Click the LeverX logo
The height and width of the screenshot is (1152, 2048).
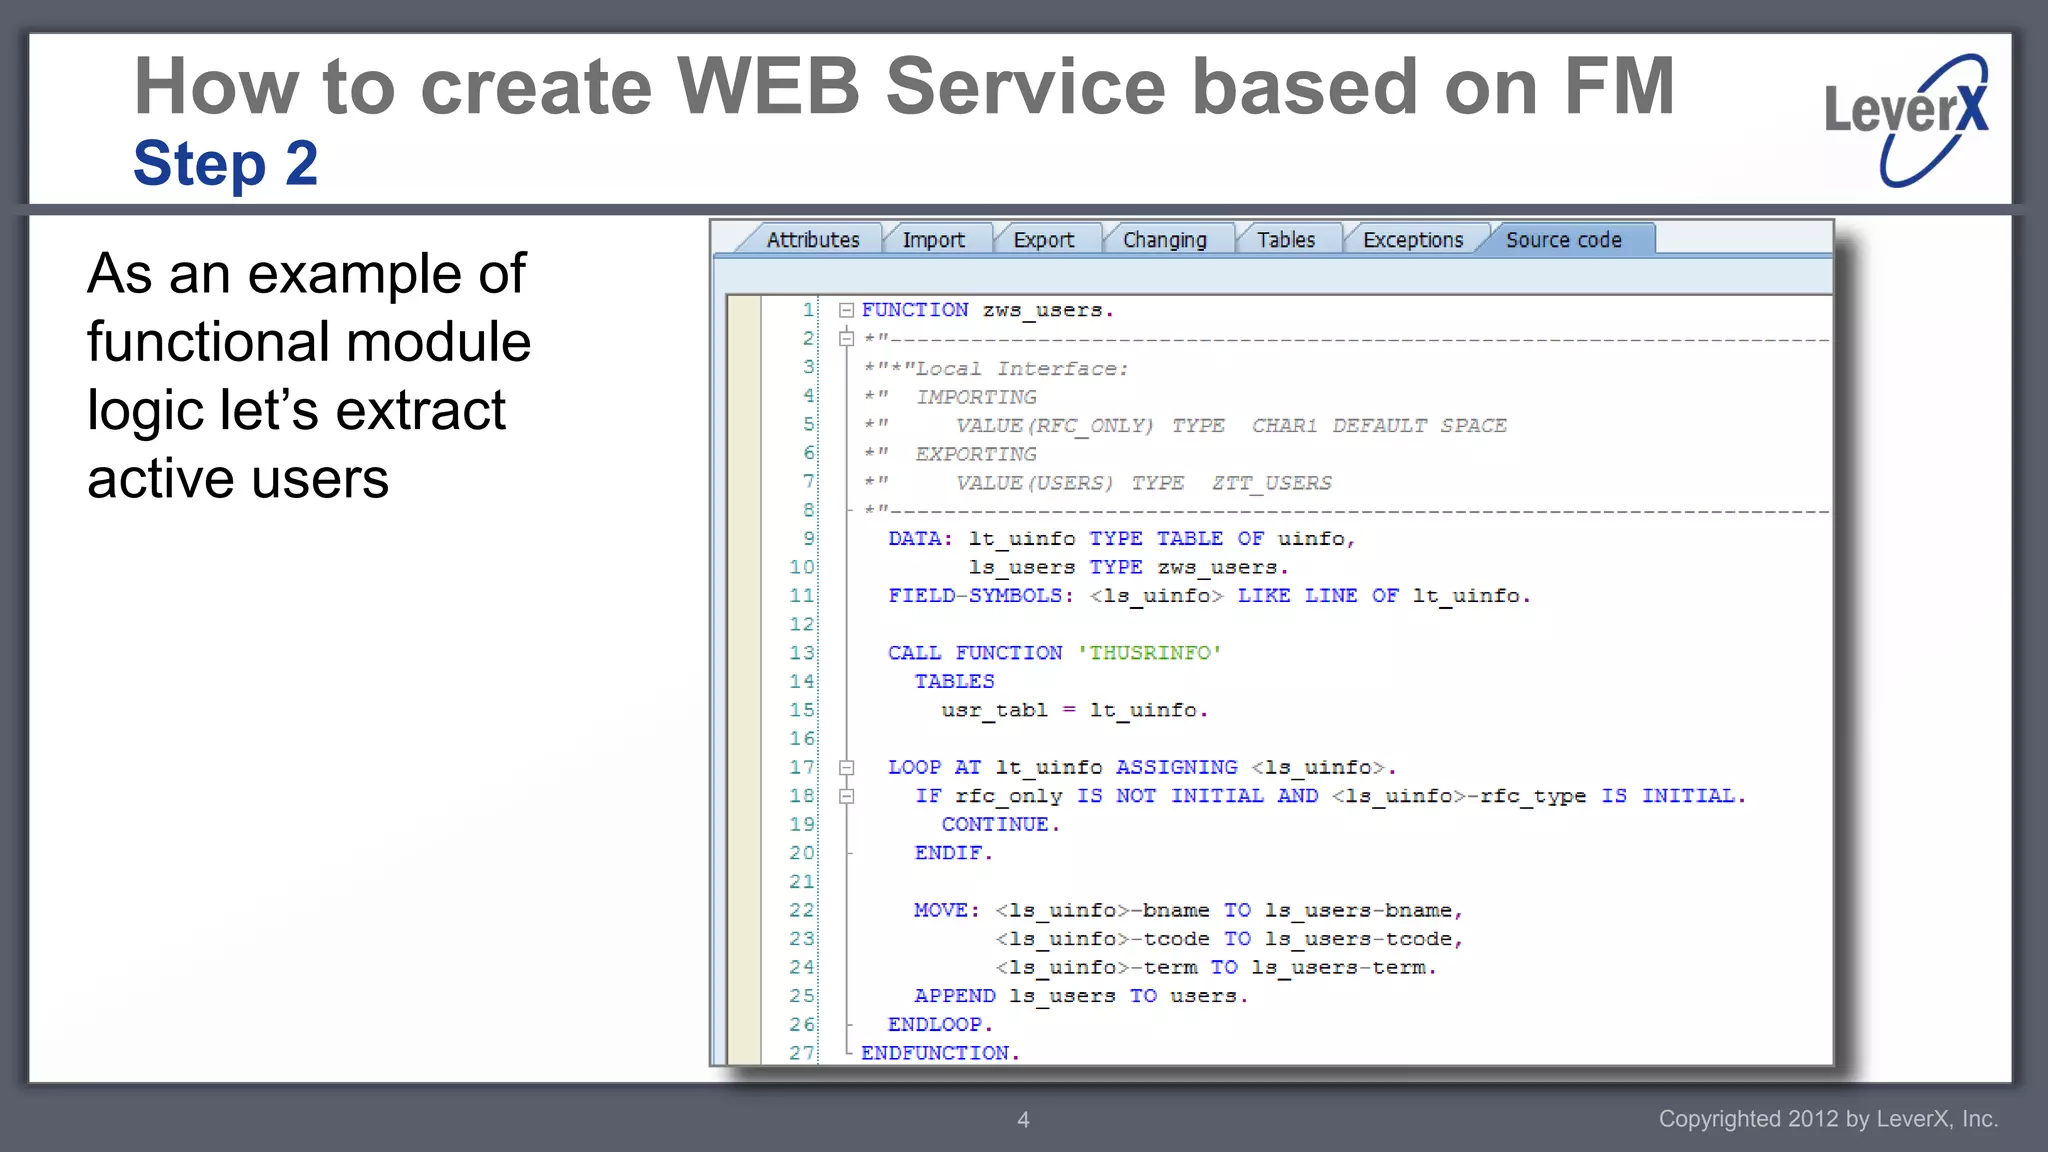pyautogui.click(x=1906, y=120)
